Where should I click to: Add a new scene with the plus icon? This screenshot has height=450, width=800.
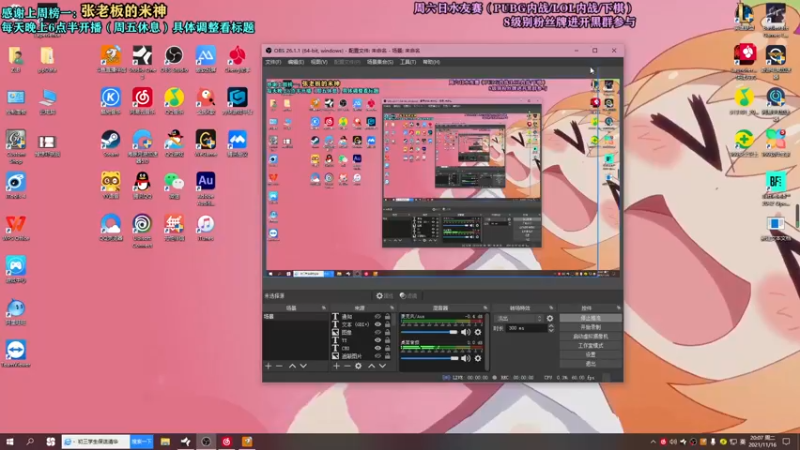tap(268, 366)
